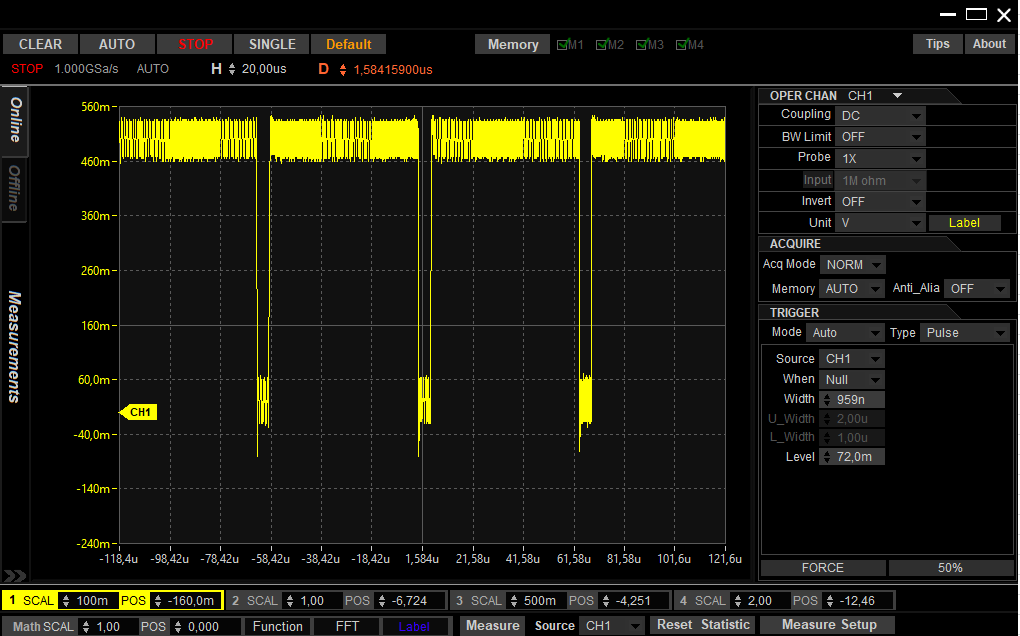Adjust trigger Level stepper arrows
1020x636 pixels.
tap(826, 457)
